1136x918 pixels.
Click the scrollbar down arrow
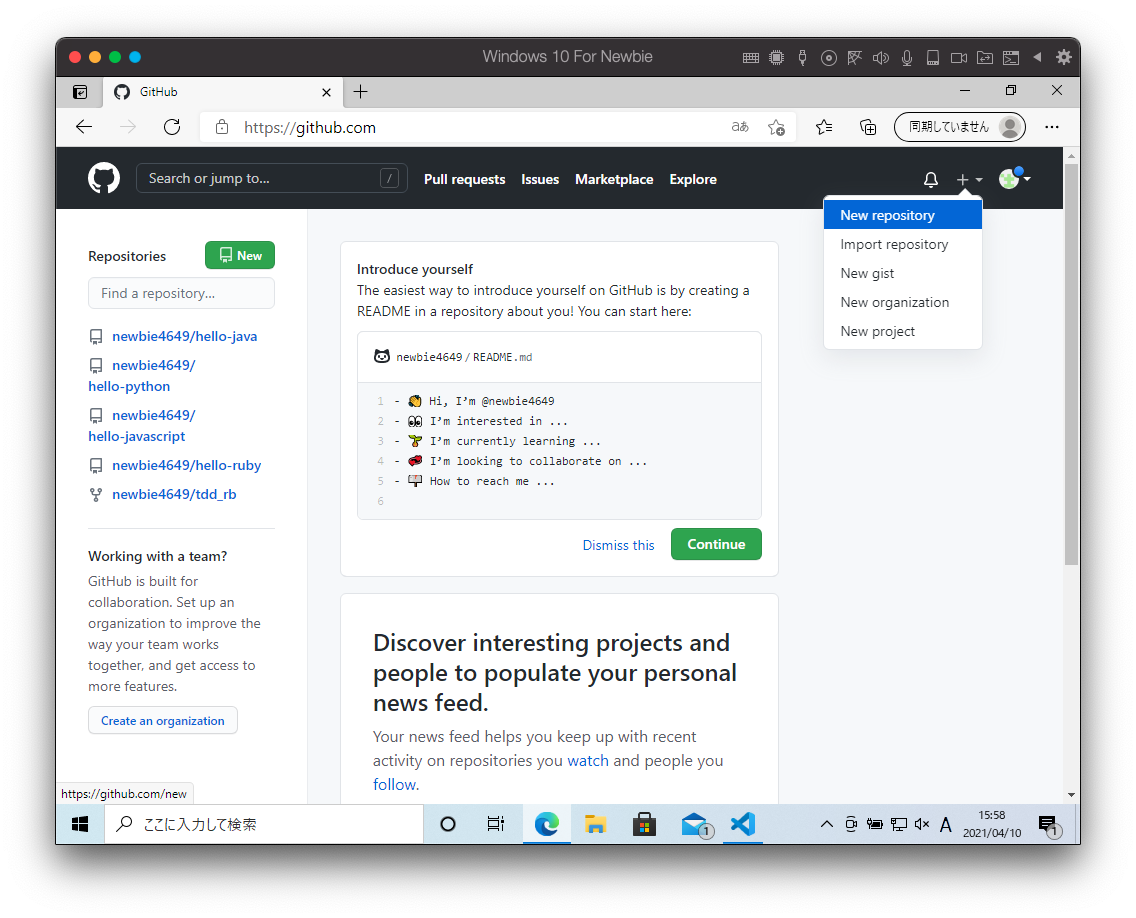[1072, 795]
